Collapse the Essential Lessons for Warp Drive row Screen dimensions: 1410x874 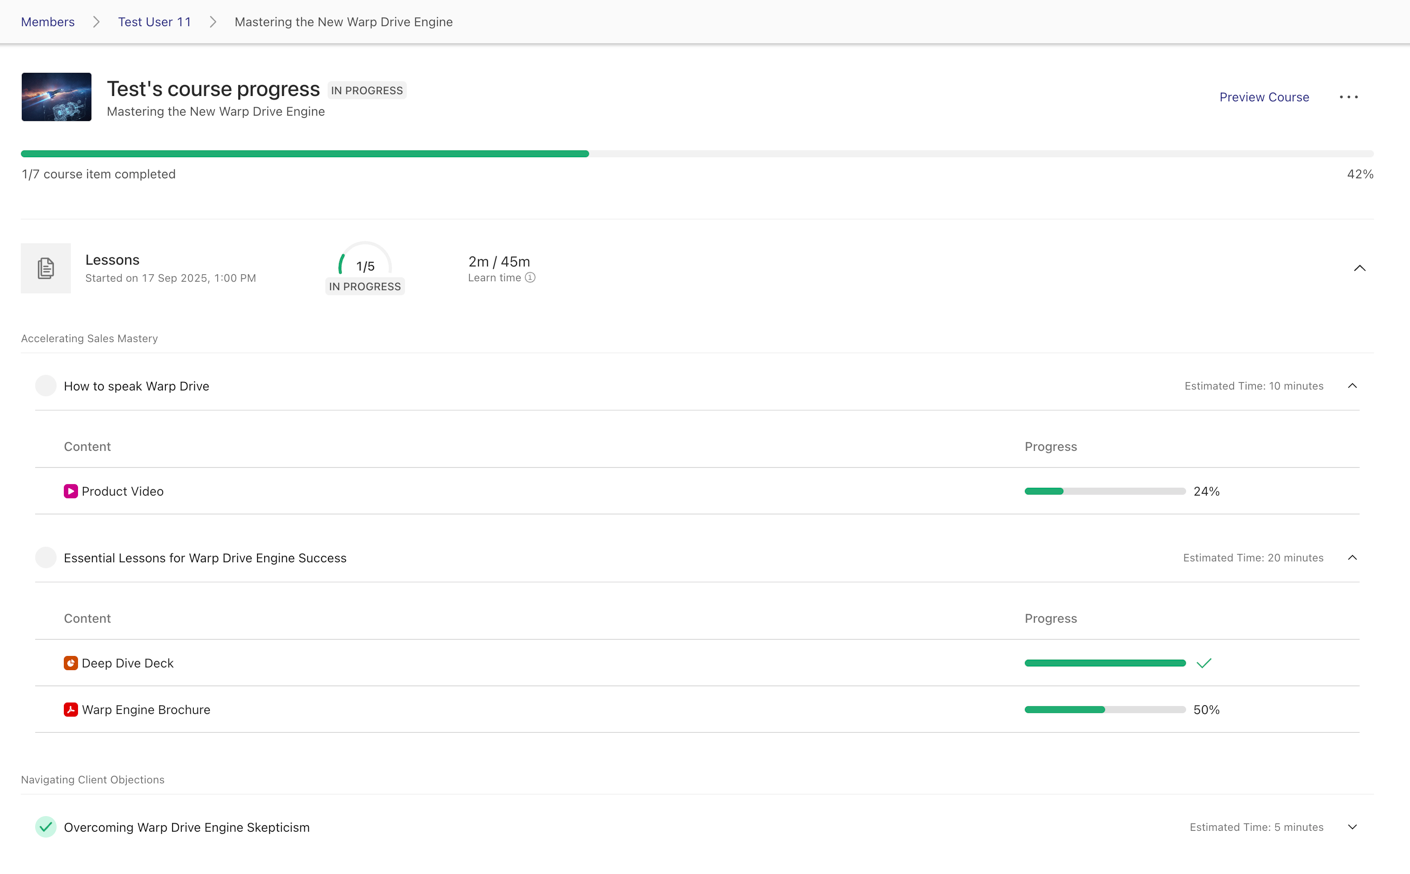[1352, 558]
